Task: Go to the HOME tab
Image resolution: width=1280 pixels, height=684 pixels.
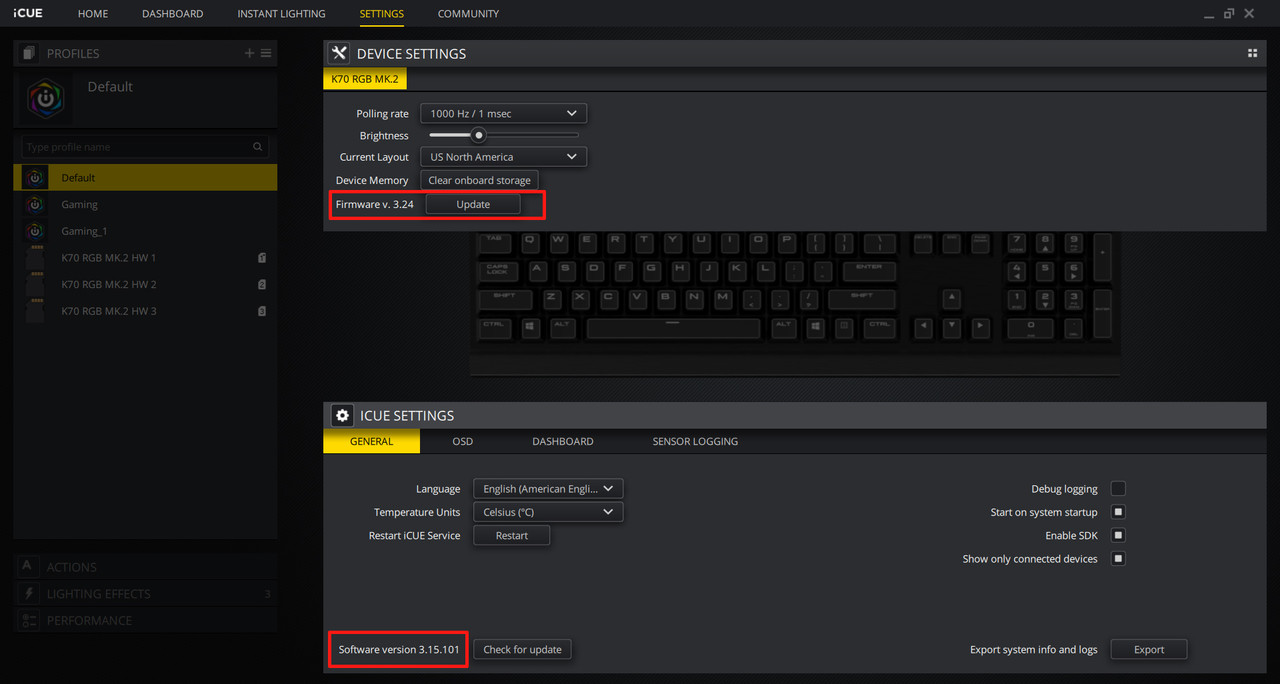Action: 93,14
